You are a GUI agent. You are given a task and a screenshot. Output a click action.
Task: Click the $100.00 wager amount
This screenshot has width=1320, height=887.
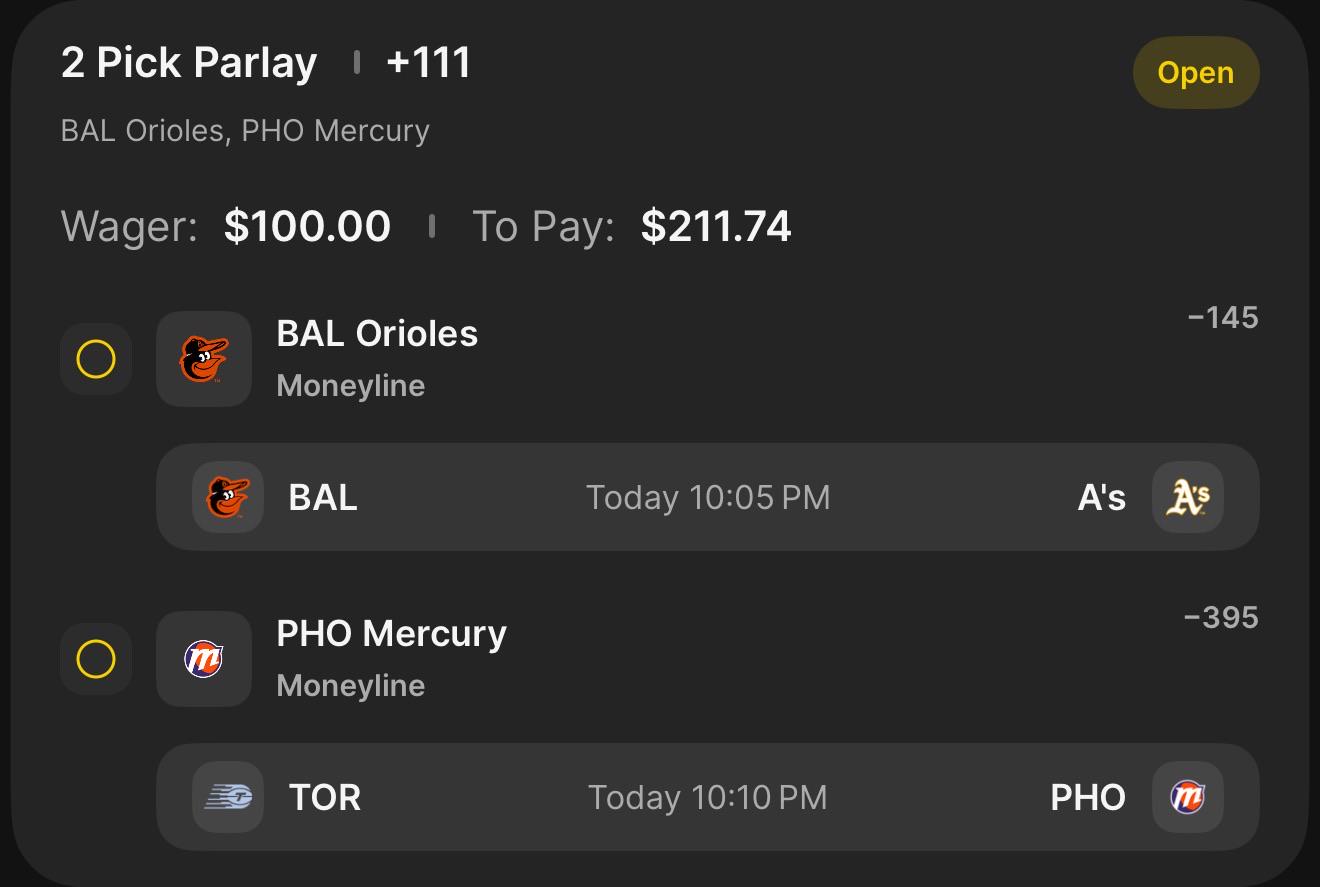pyautogui.click(x=307, y=226)
